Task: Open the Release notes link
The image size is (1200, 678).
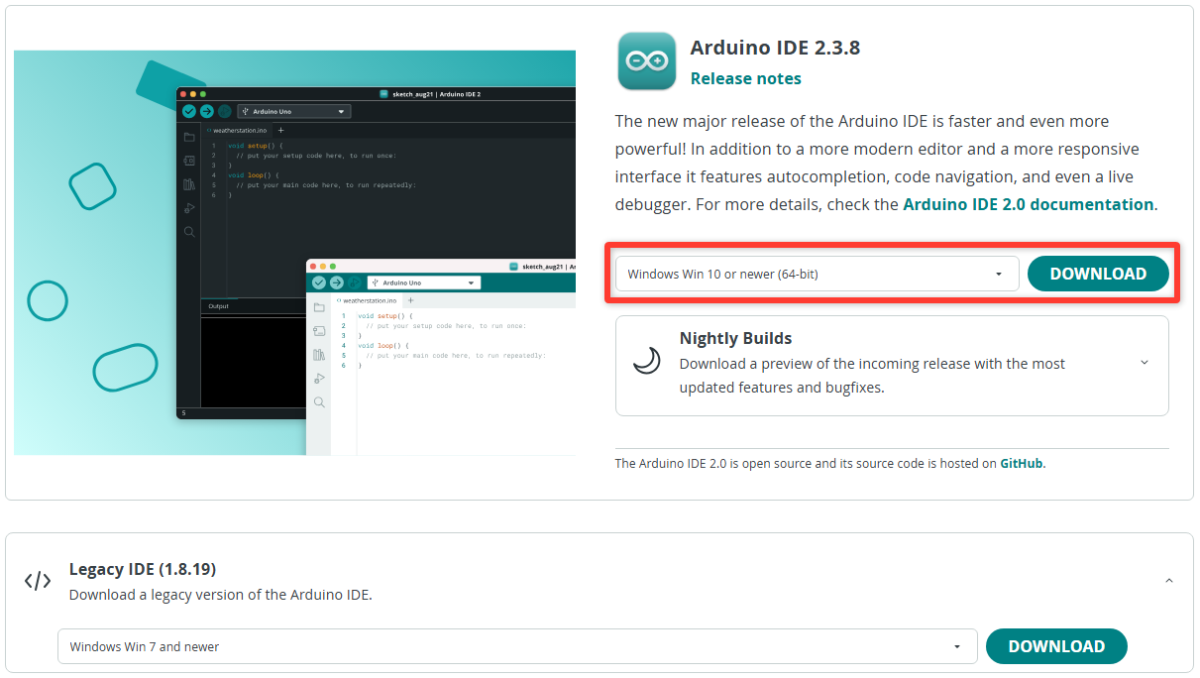Action: coord(745,78)
